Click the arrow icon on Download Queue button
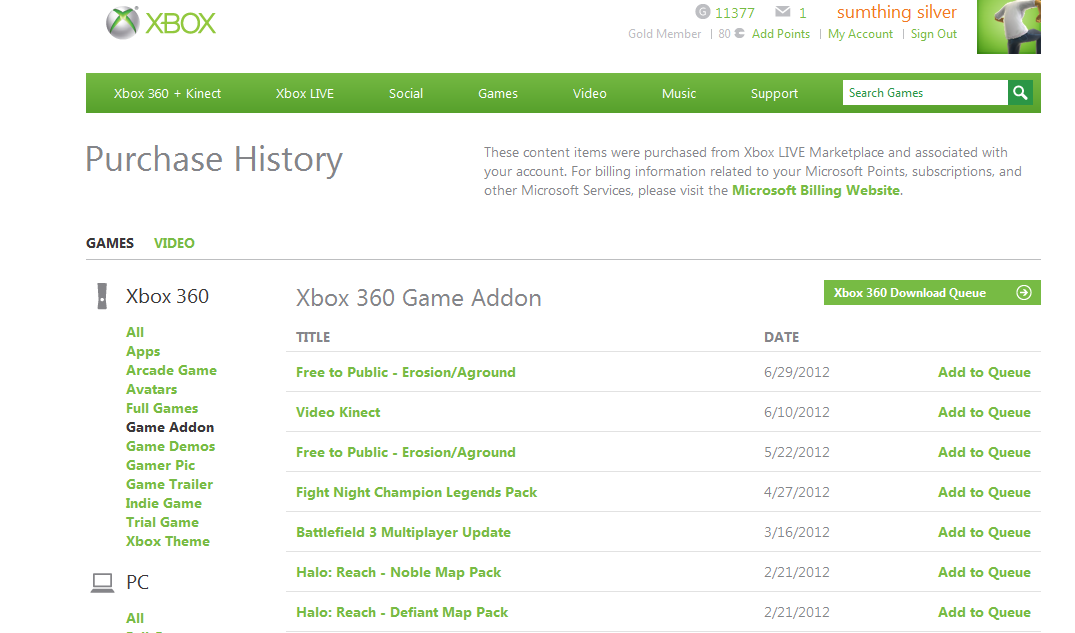Screen dimensions: 1075x633 (x=1023, y=293)
